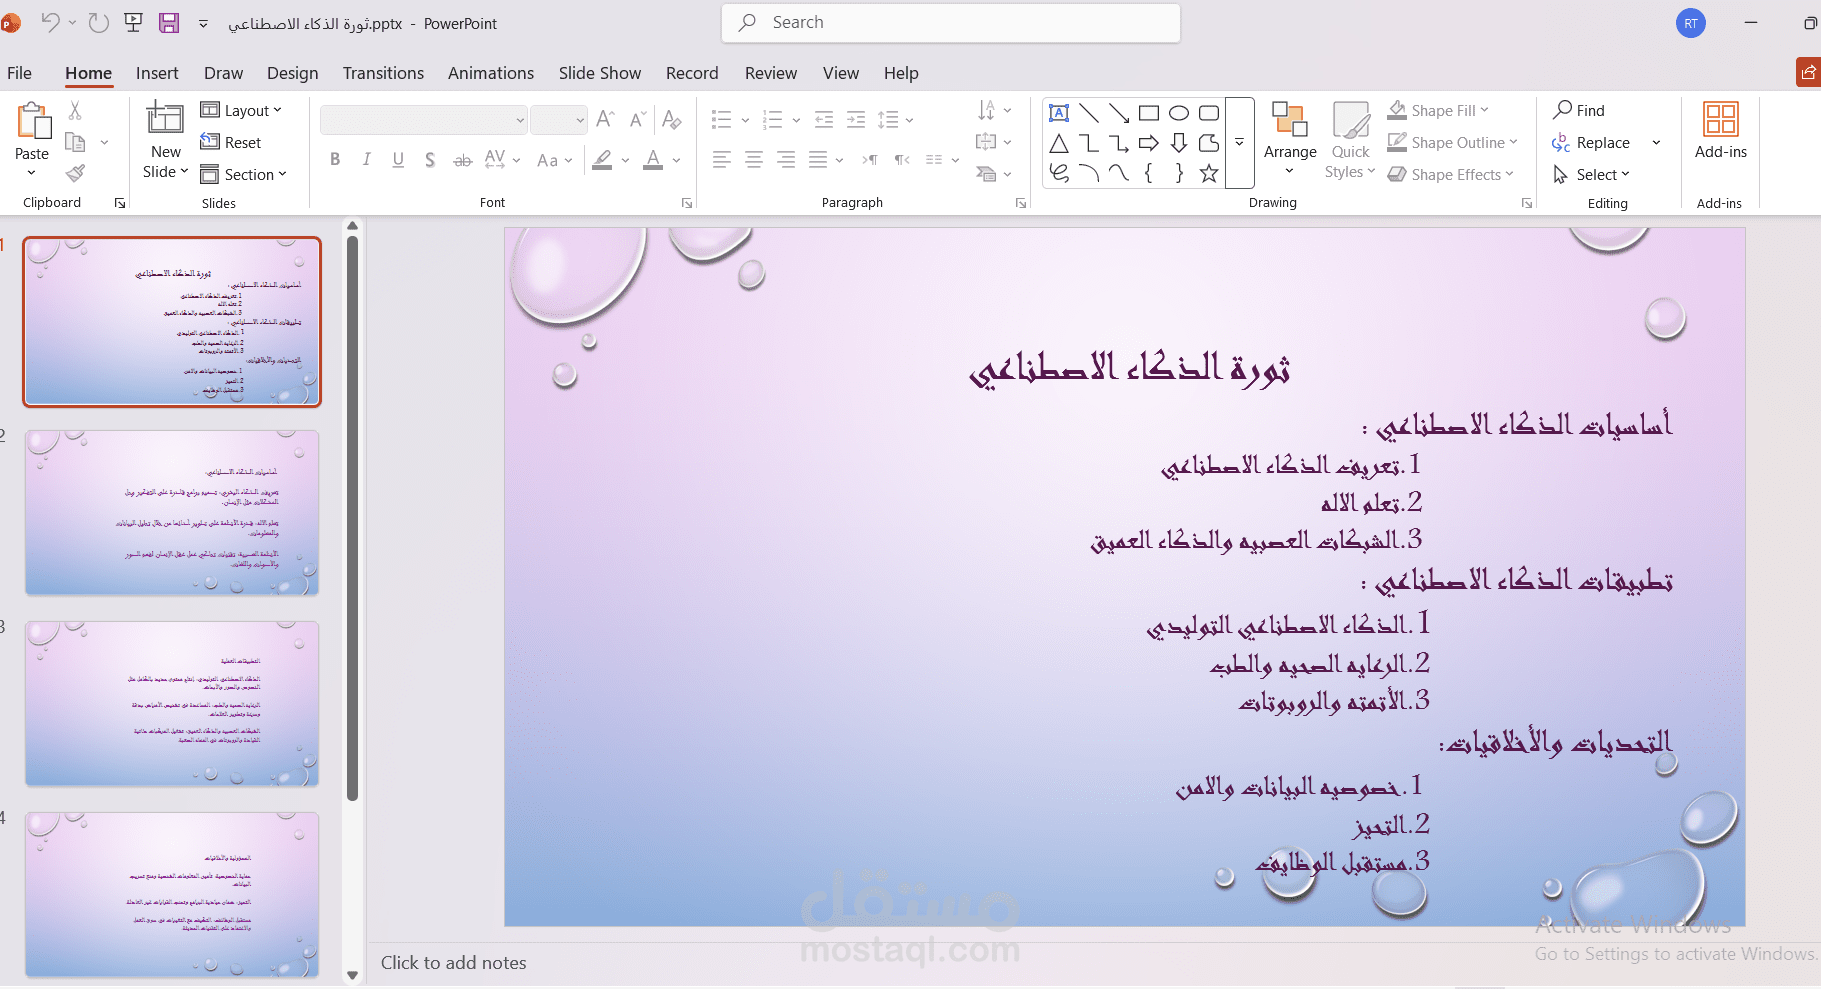Select the down arrow block shape
1821x989 pixels.
[x=1179, y=144]
